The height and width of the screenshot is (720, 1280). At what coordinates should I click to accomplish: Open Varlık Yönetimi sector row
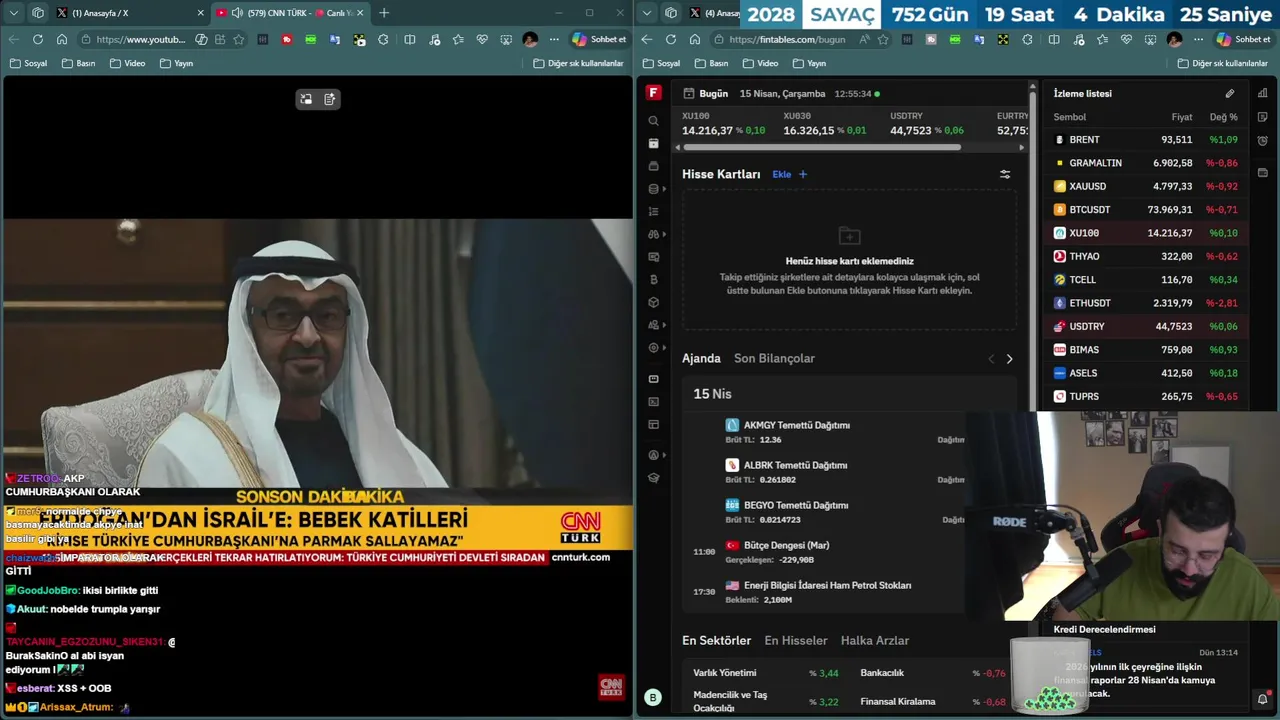(x=766, y=673)
